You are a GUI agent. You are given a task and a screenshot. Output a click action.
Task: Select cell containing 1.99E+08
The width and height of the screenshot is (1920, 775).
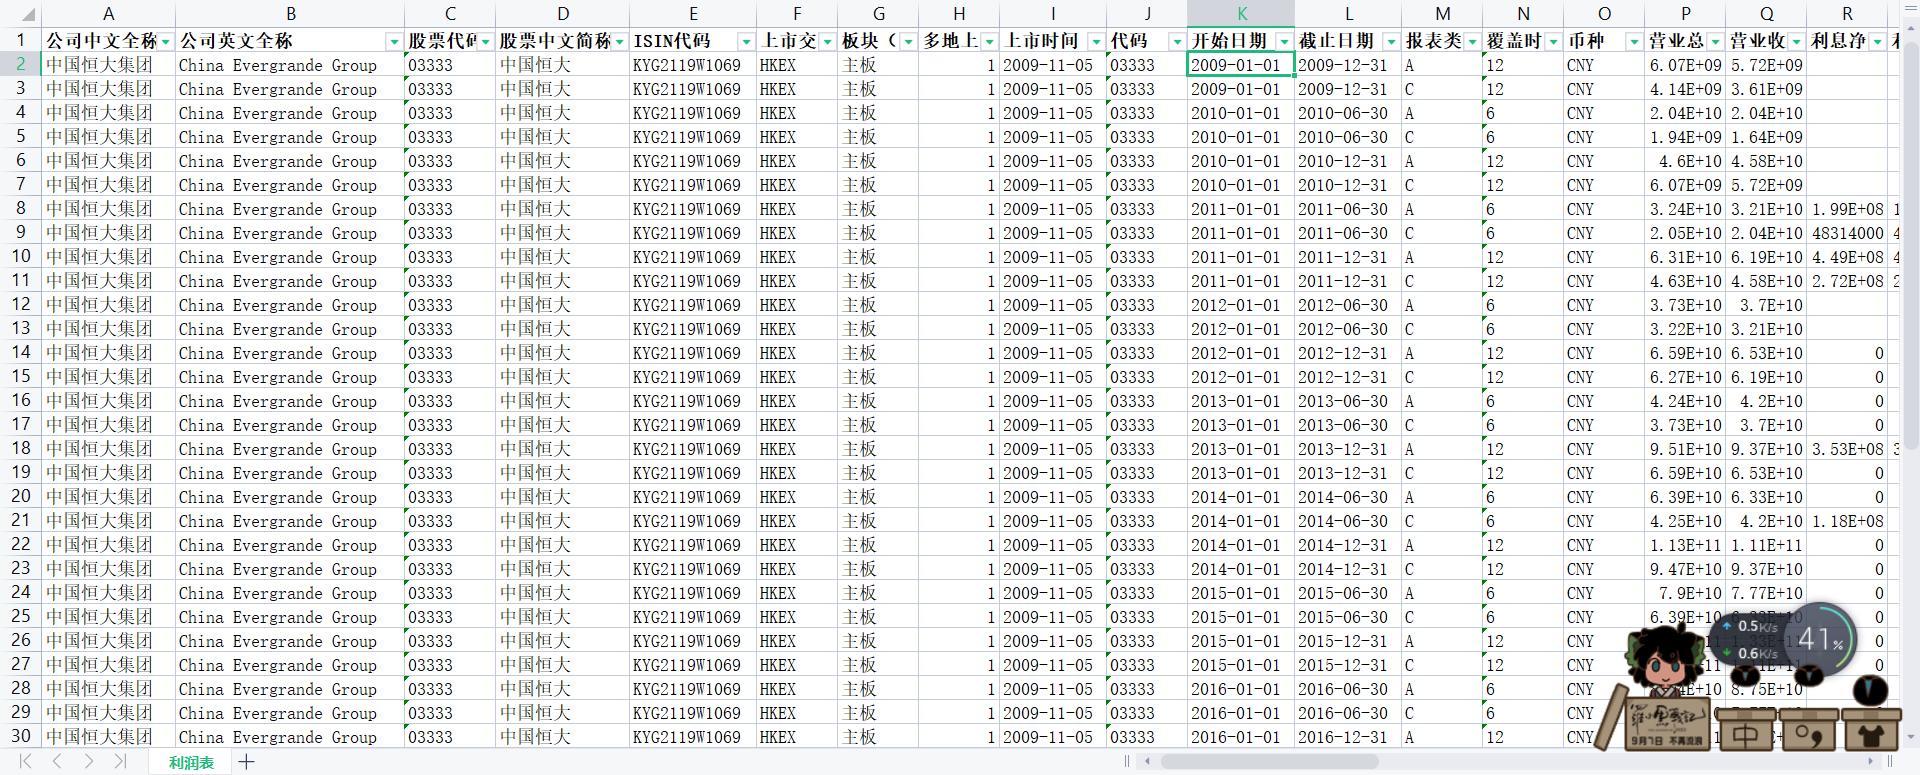1847,209
